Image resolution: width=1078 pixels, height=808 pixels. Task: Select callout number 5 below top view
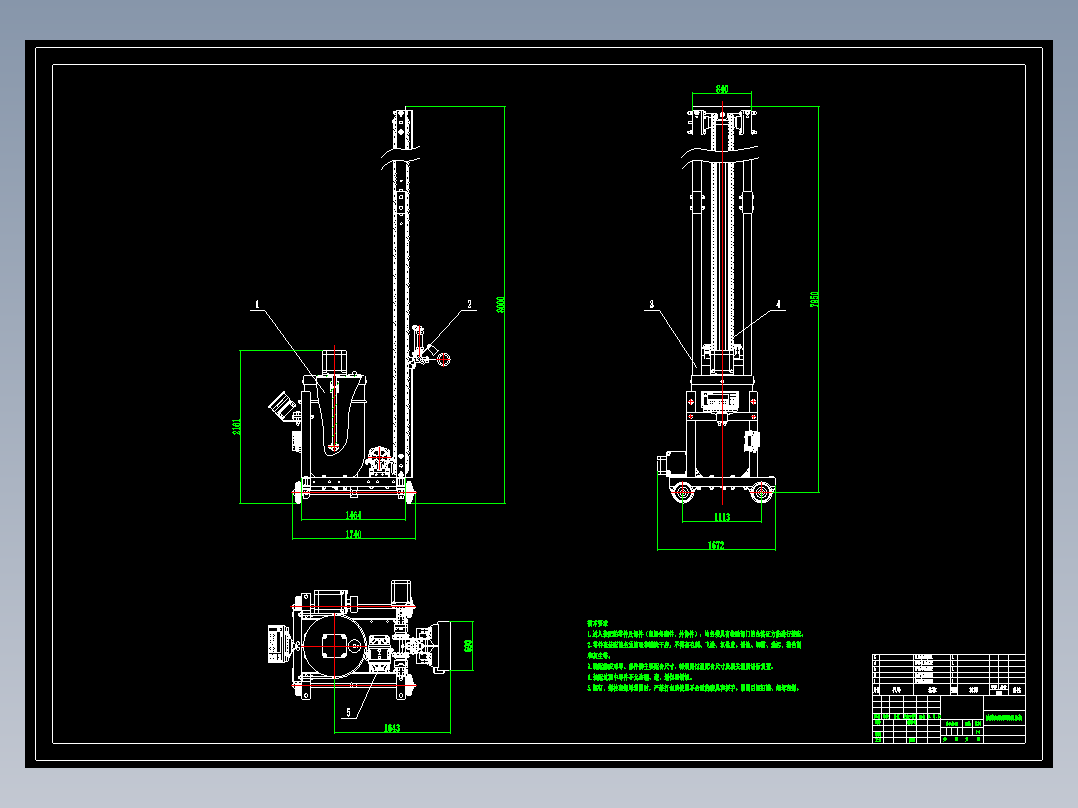349,713
